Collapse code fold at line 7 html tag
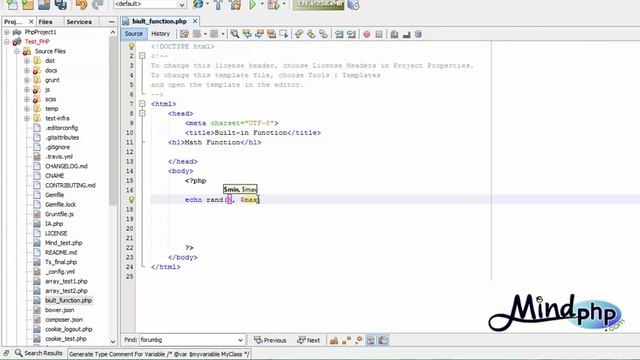640x360 pixels. point(142,104)
